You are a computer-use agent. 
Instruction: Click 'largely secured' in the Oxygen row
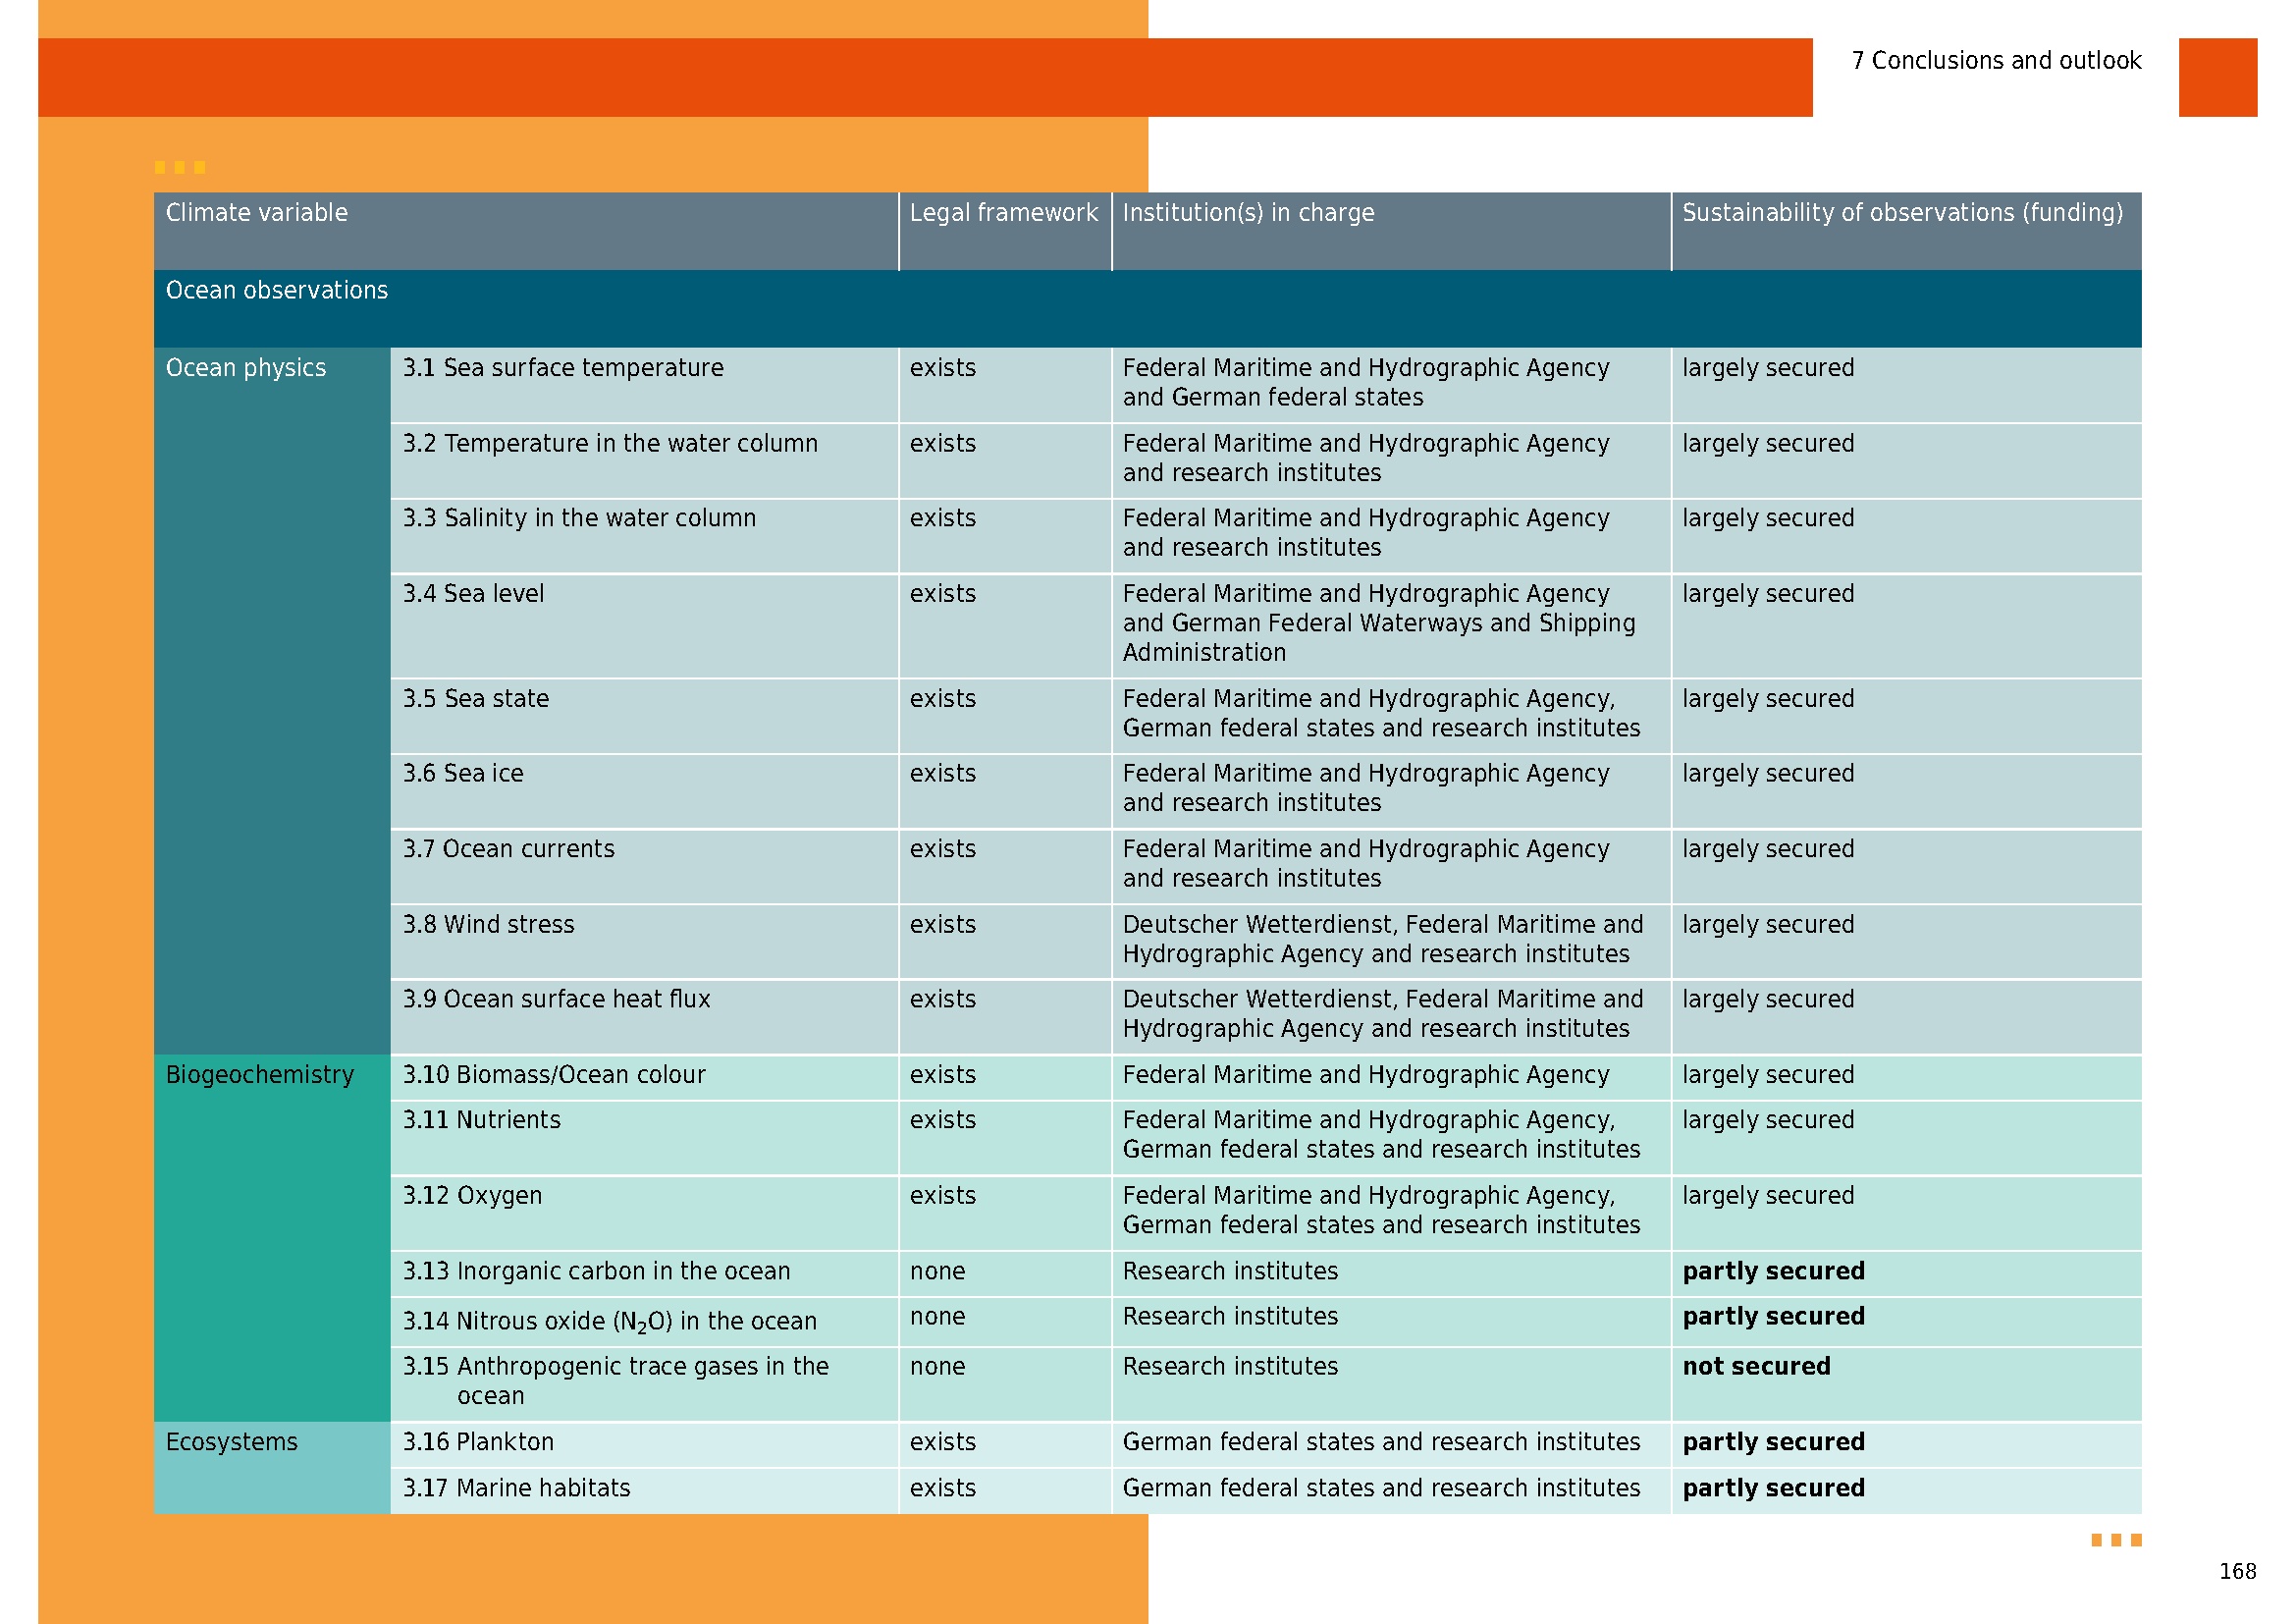pyautogui.click(x=1768, y=1196)
